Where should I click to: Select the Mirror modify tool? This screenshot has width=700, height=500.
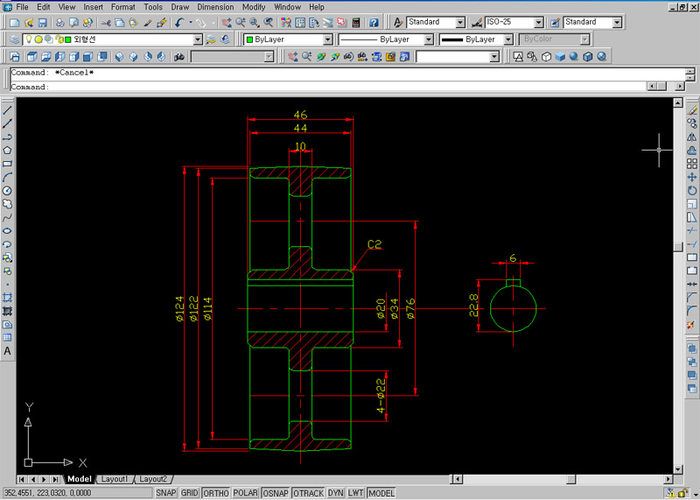click(x=692, y=137)
